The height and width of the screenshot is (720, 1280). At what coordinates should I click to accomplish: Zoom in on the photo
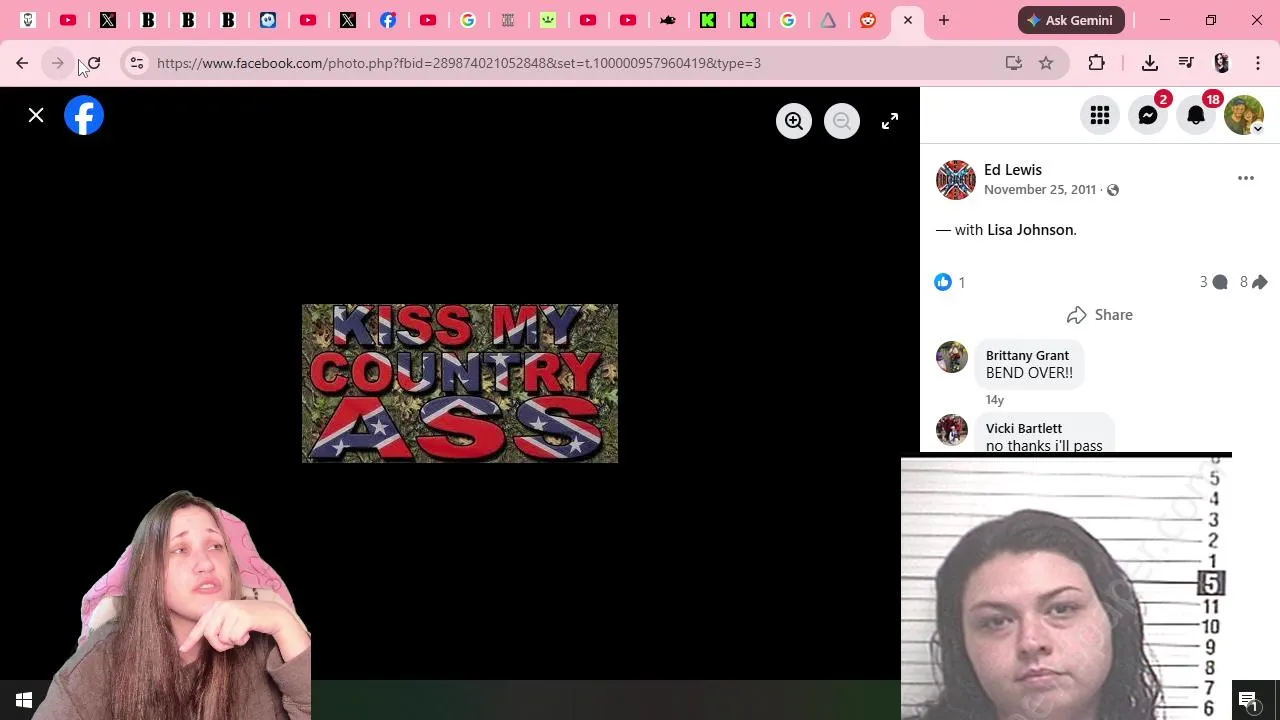coord(794,121)
